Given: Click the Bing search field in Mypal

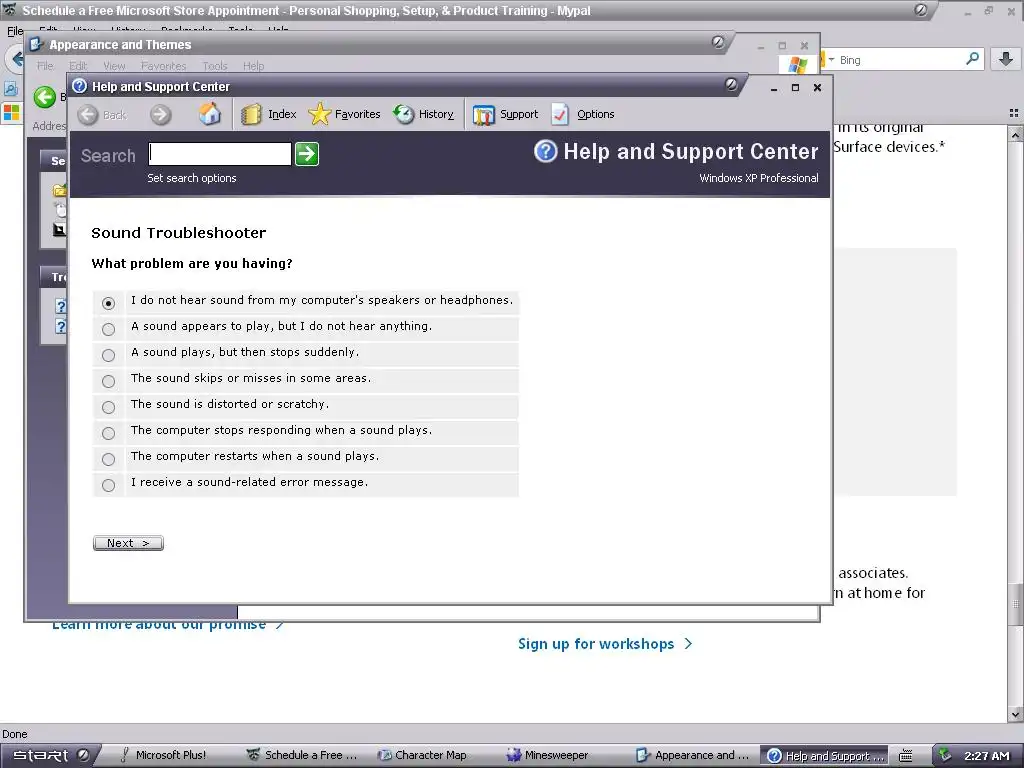Looking at the screenshot, I should (x=901, y=60).
